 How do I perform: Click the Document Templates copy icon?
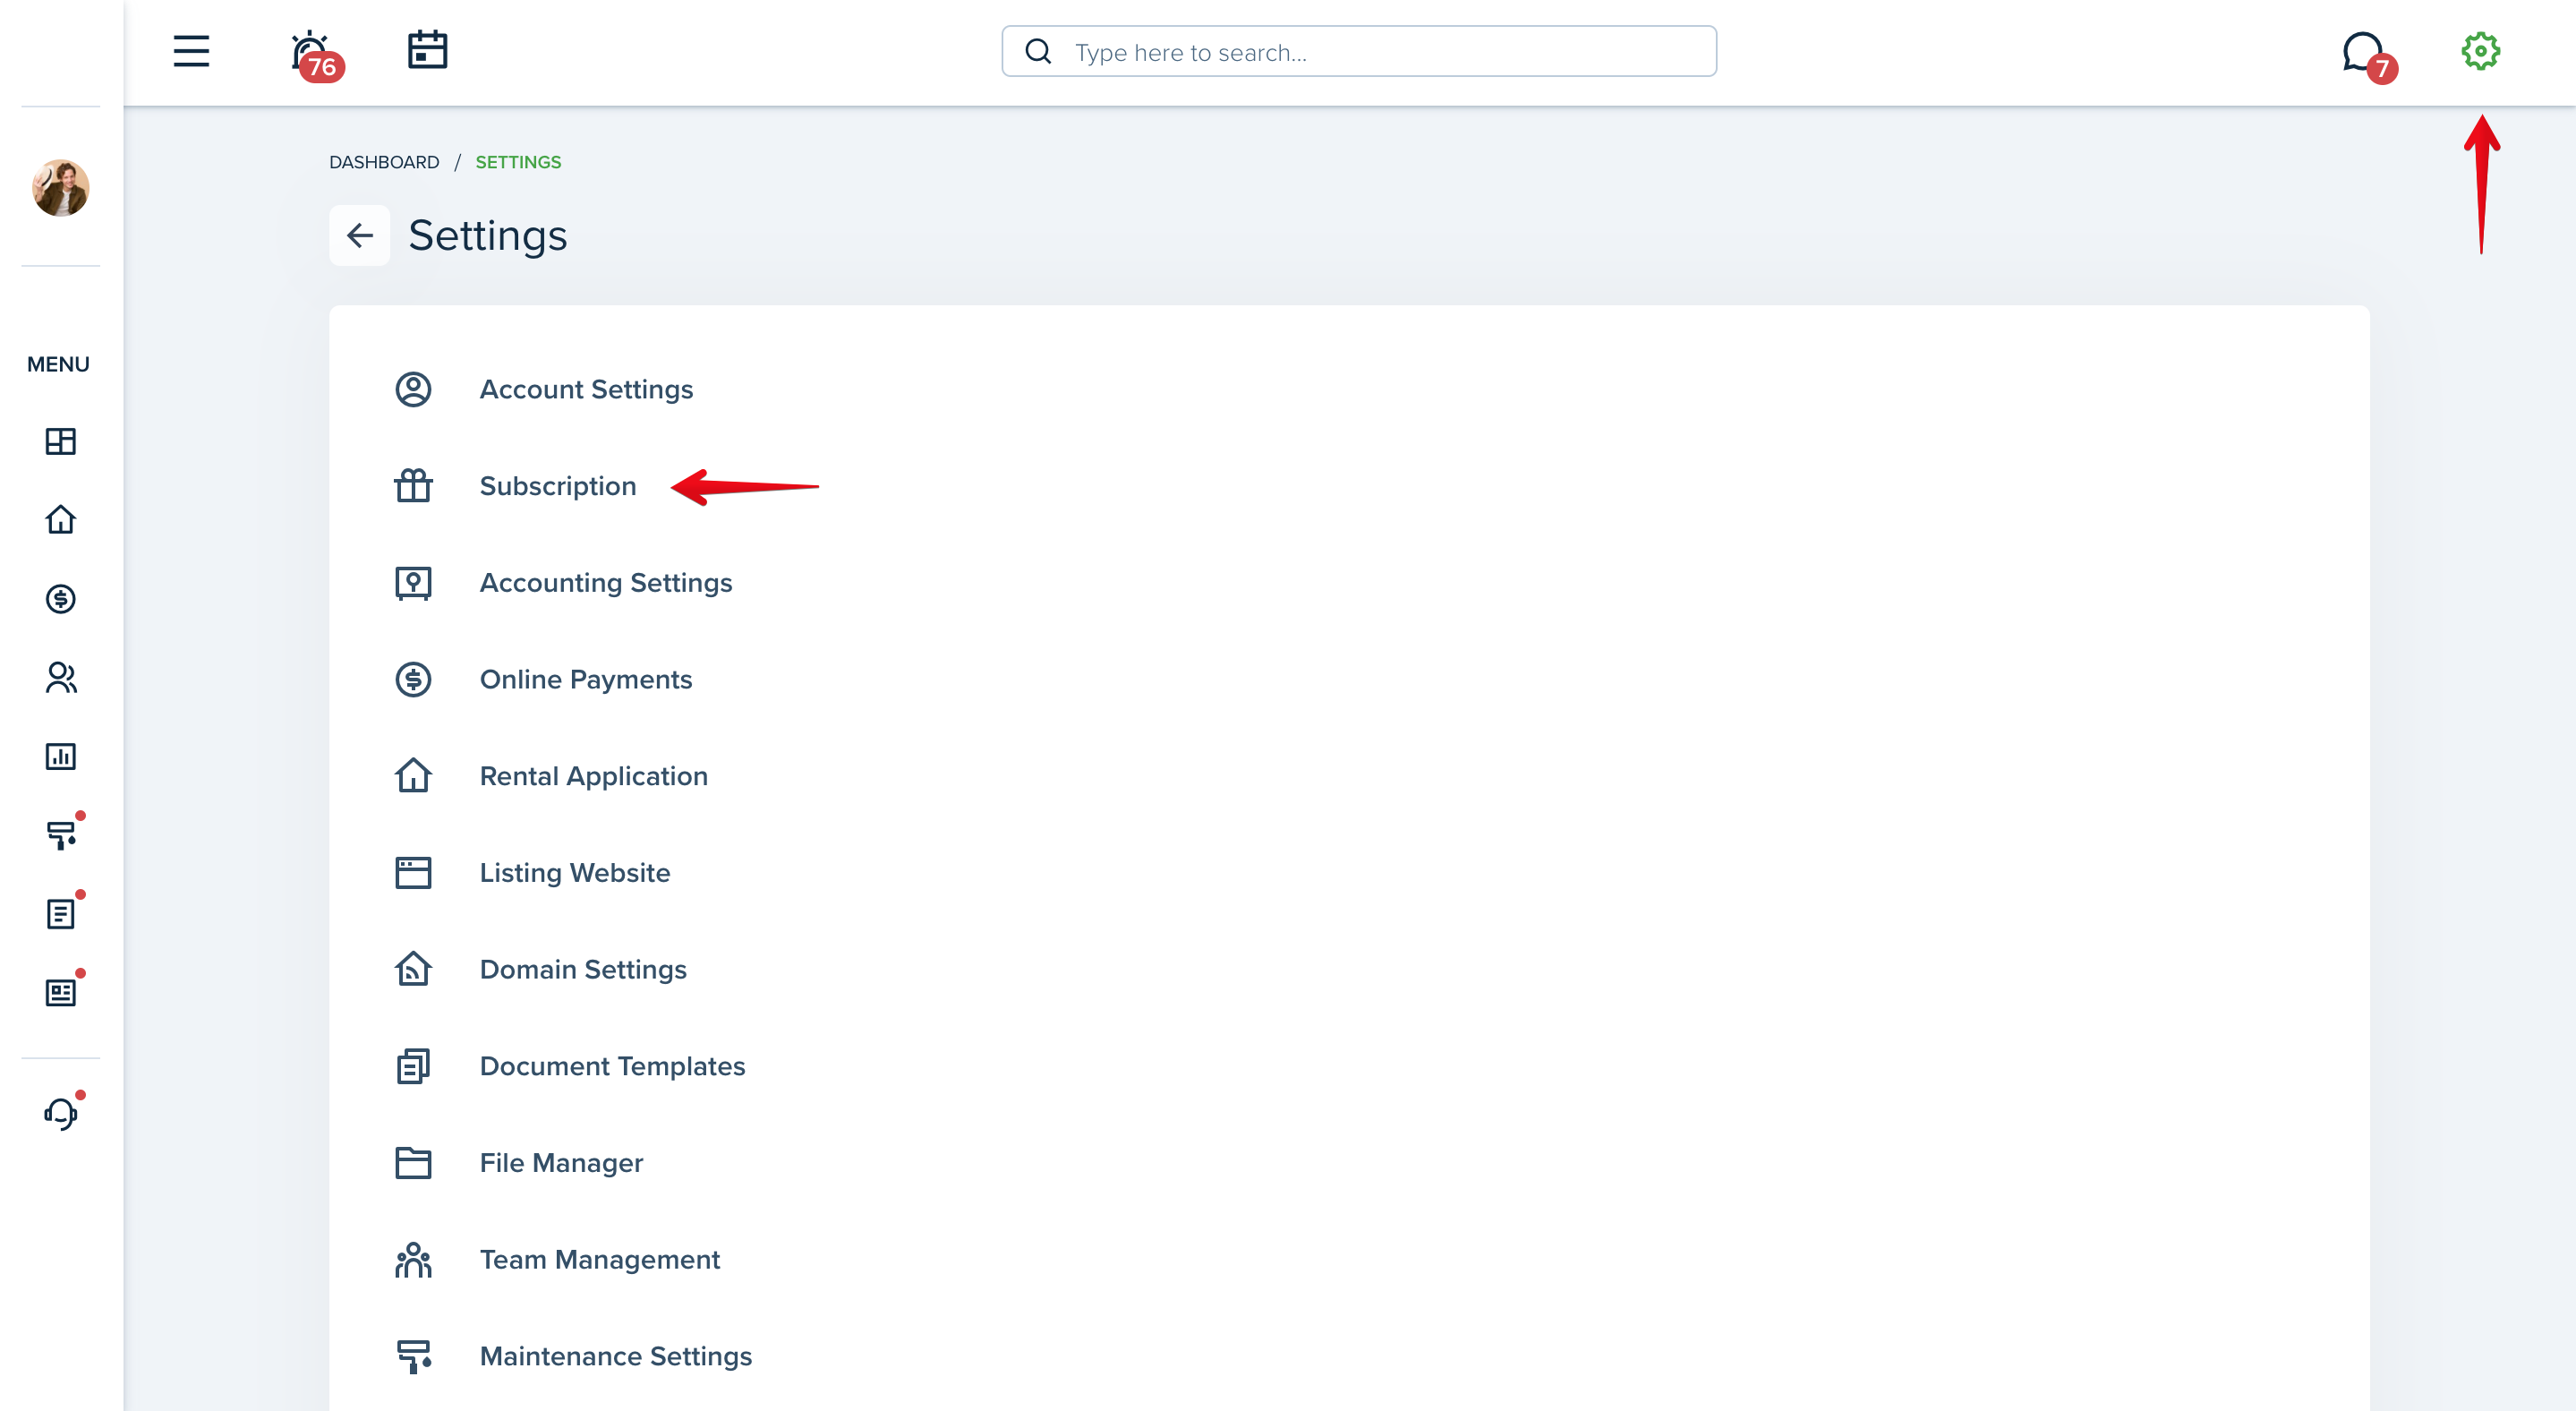(x=413, y=1066)
